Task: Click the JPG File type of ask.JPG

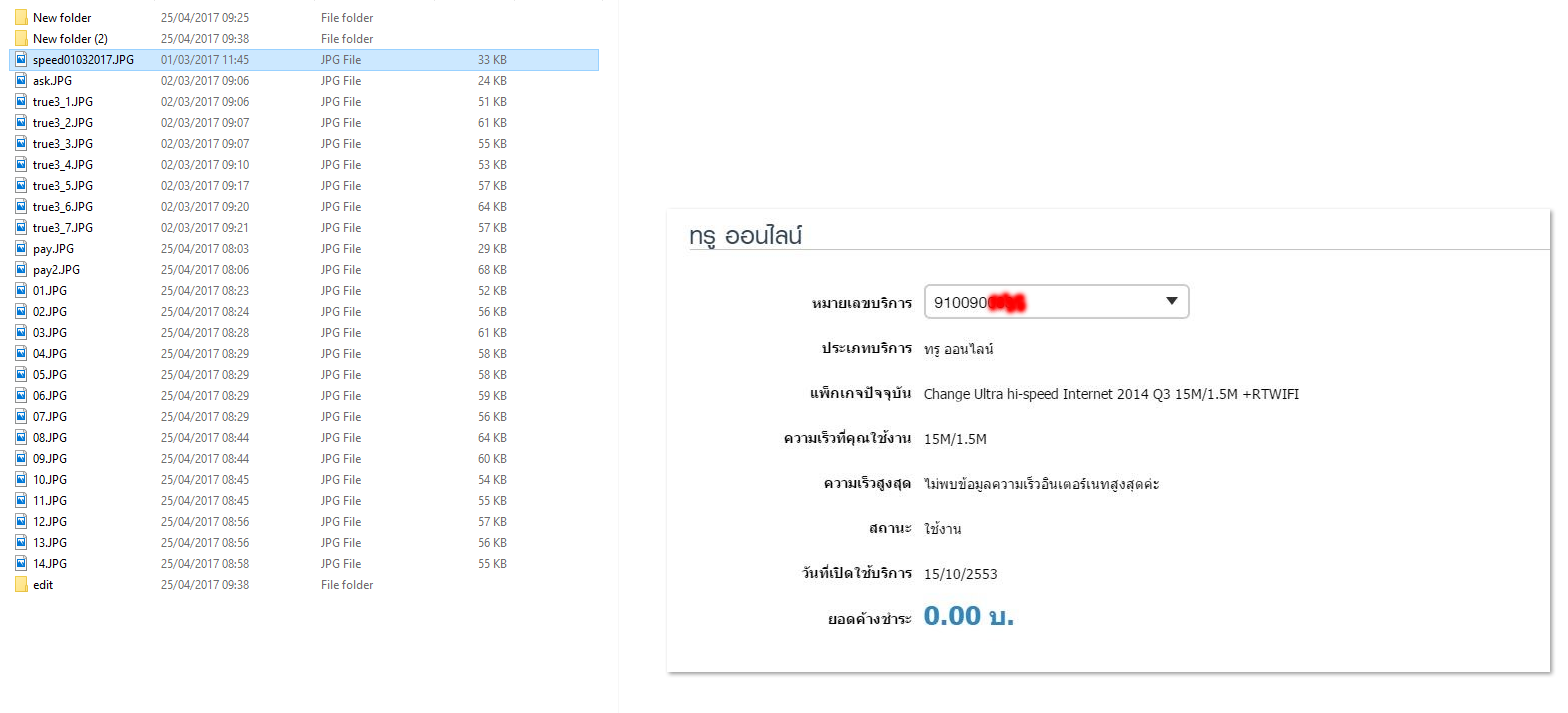Action: coord(341,80)
